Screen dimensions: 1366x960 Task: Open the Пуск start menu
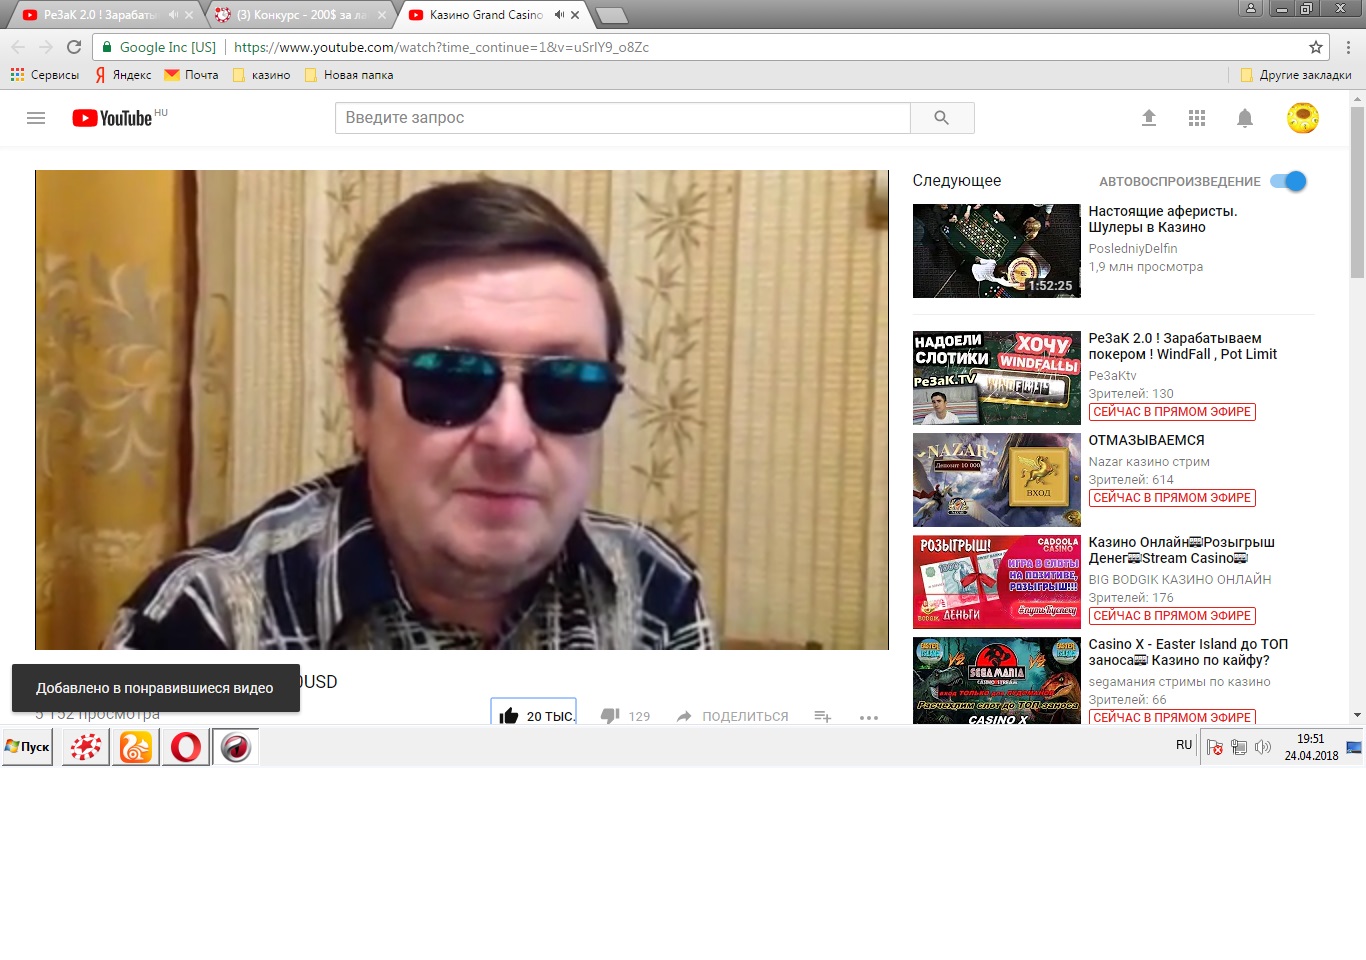[x=28, y=747]
